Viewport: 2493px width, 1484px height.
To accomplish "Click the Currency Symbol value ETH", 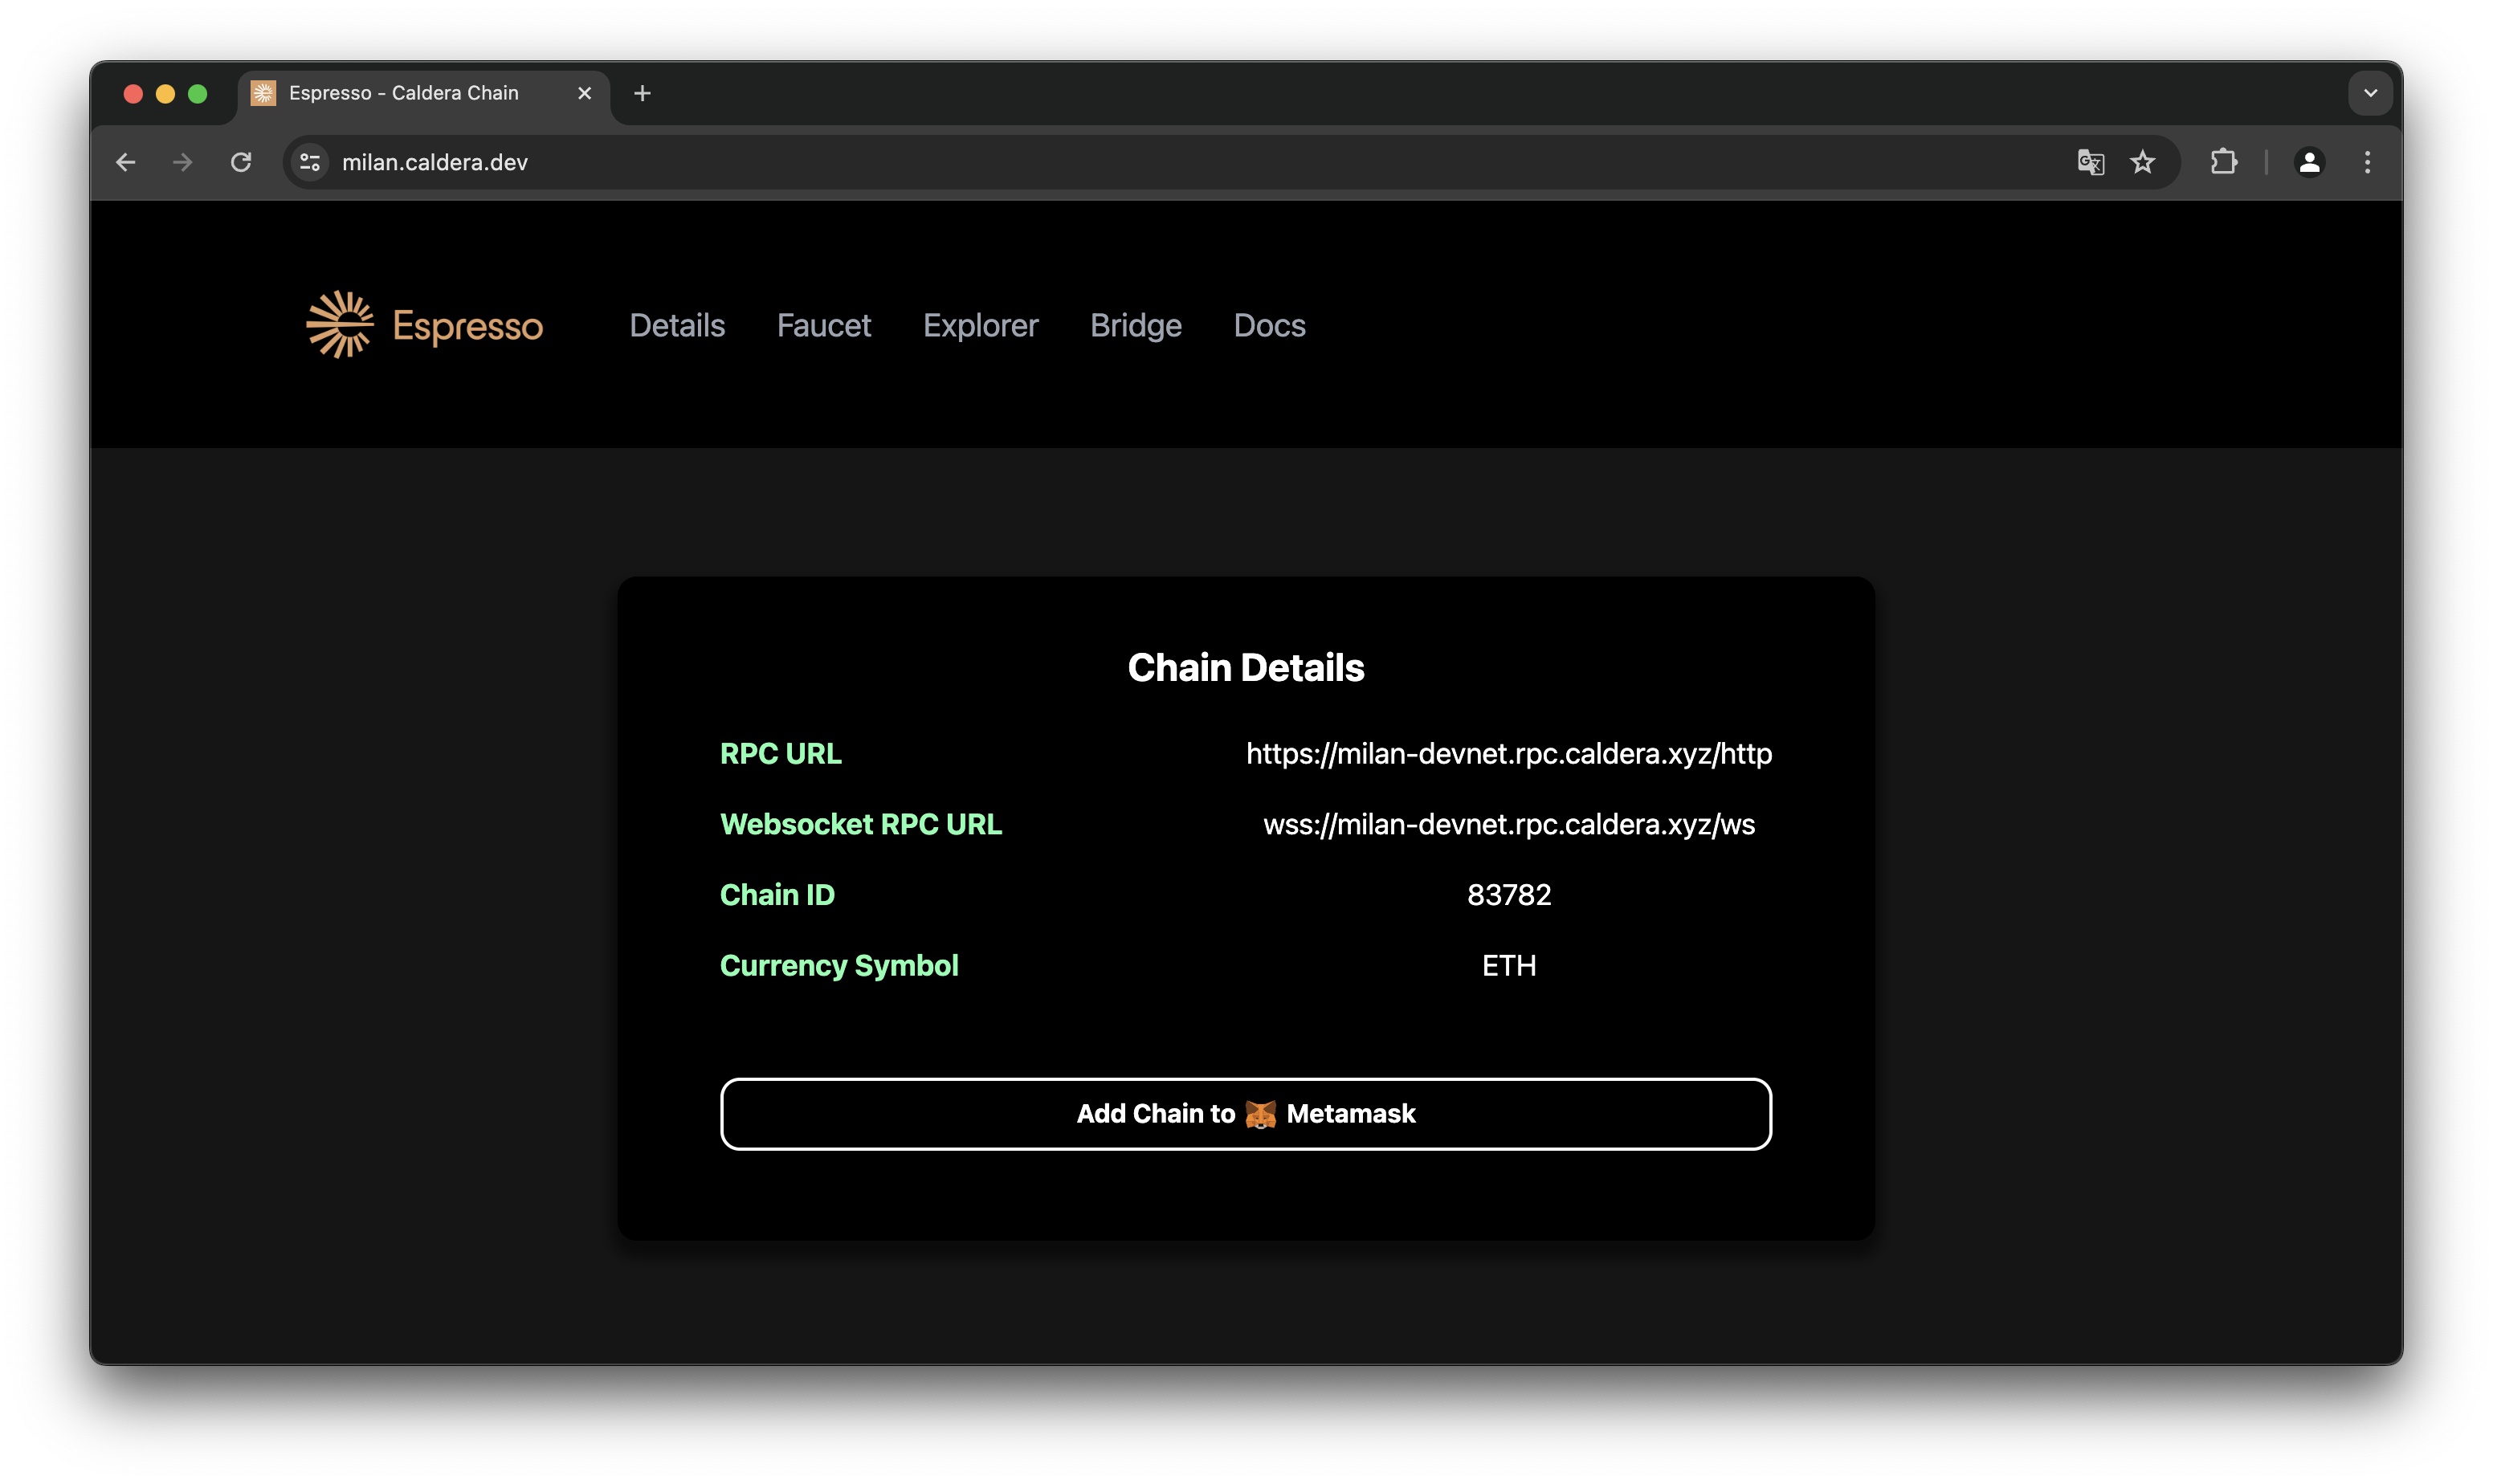I will (1509, 966).
